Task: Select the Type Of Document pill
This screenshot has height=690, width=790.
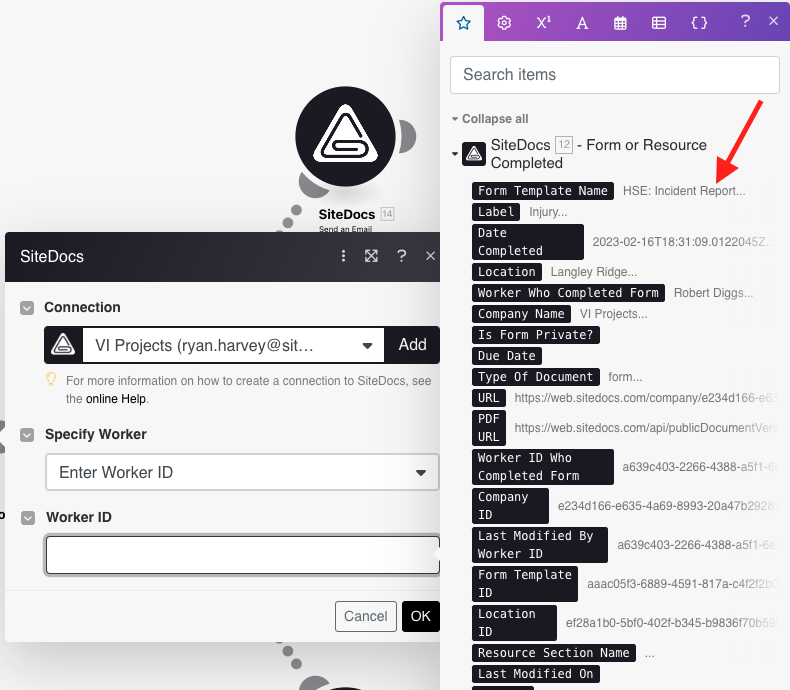Action: (536, 377)
